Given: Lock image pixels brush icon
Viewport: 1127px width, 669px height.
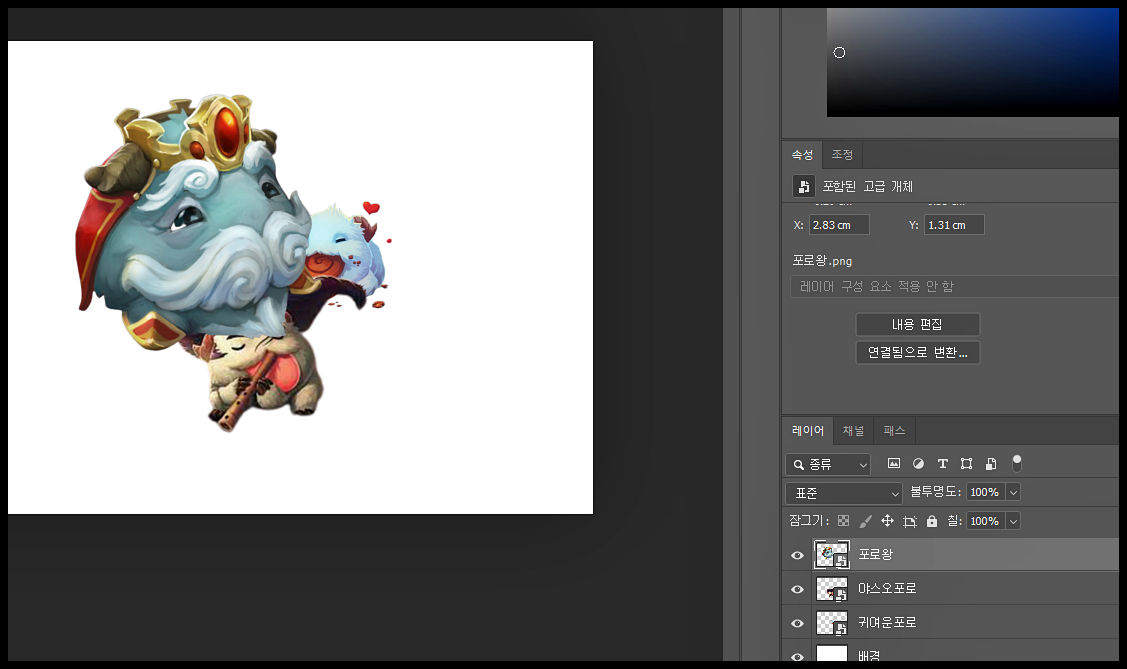Looking at the screenshot, I should pos(865,521).
